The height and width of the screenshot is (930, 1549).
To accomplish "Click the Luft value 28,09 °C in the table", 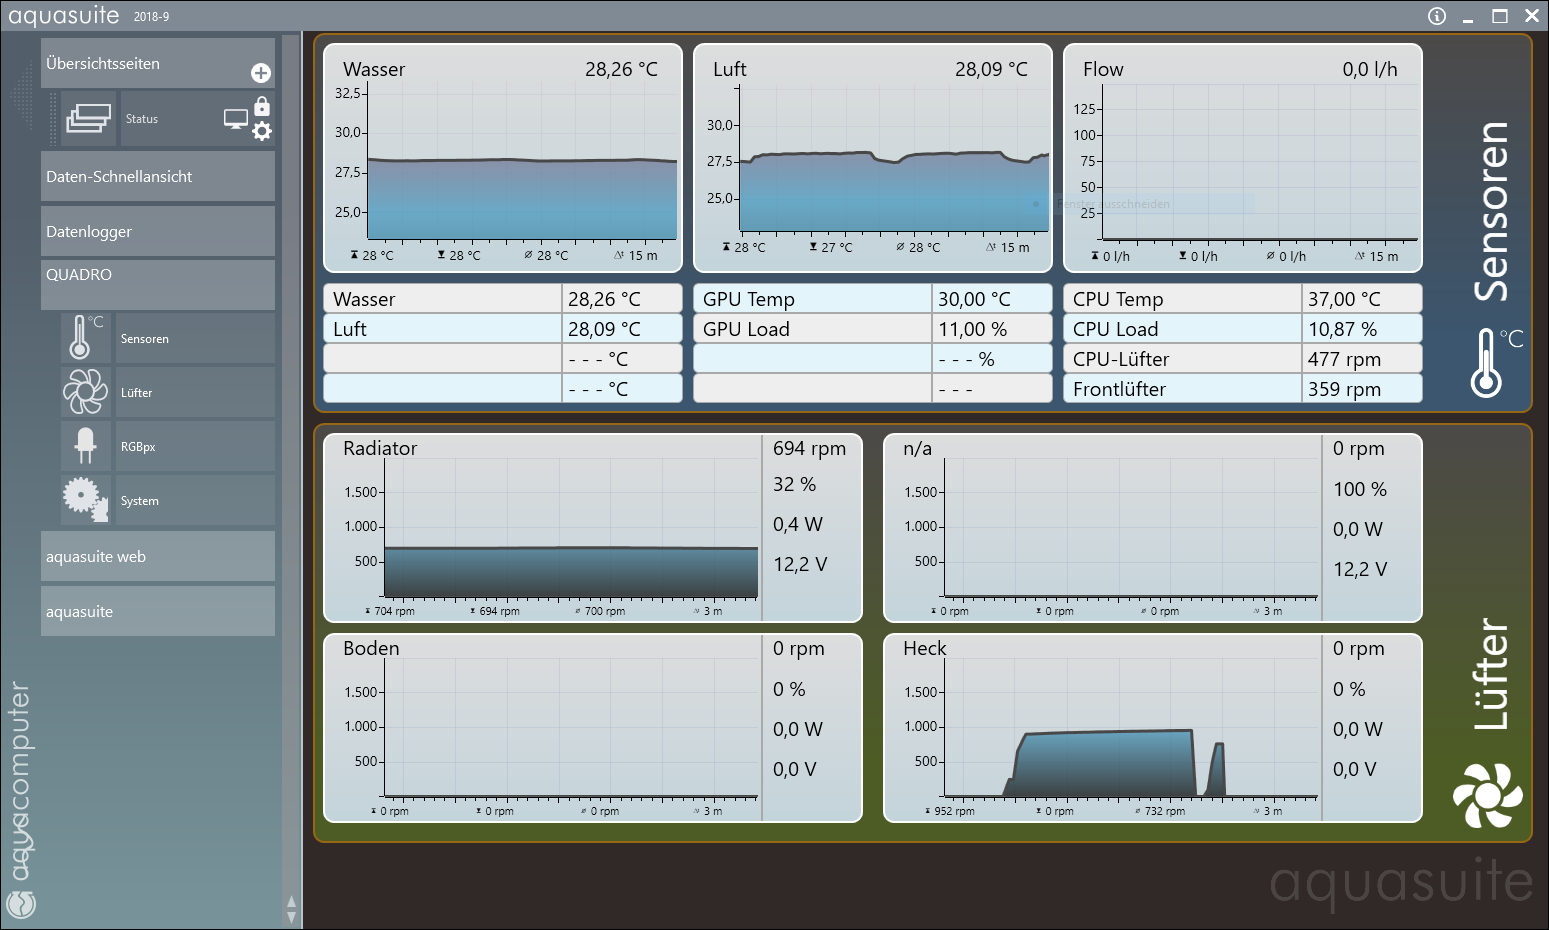I will click(x=604, y=329).
